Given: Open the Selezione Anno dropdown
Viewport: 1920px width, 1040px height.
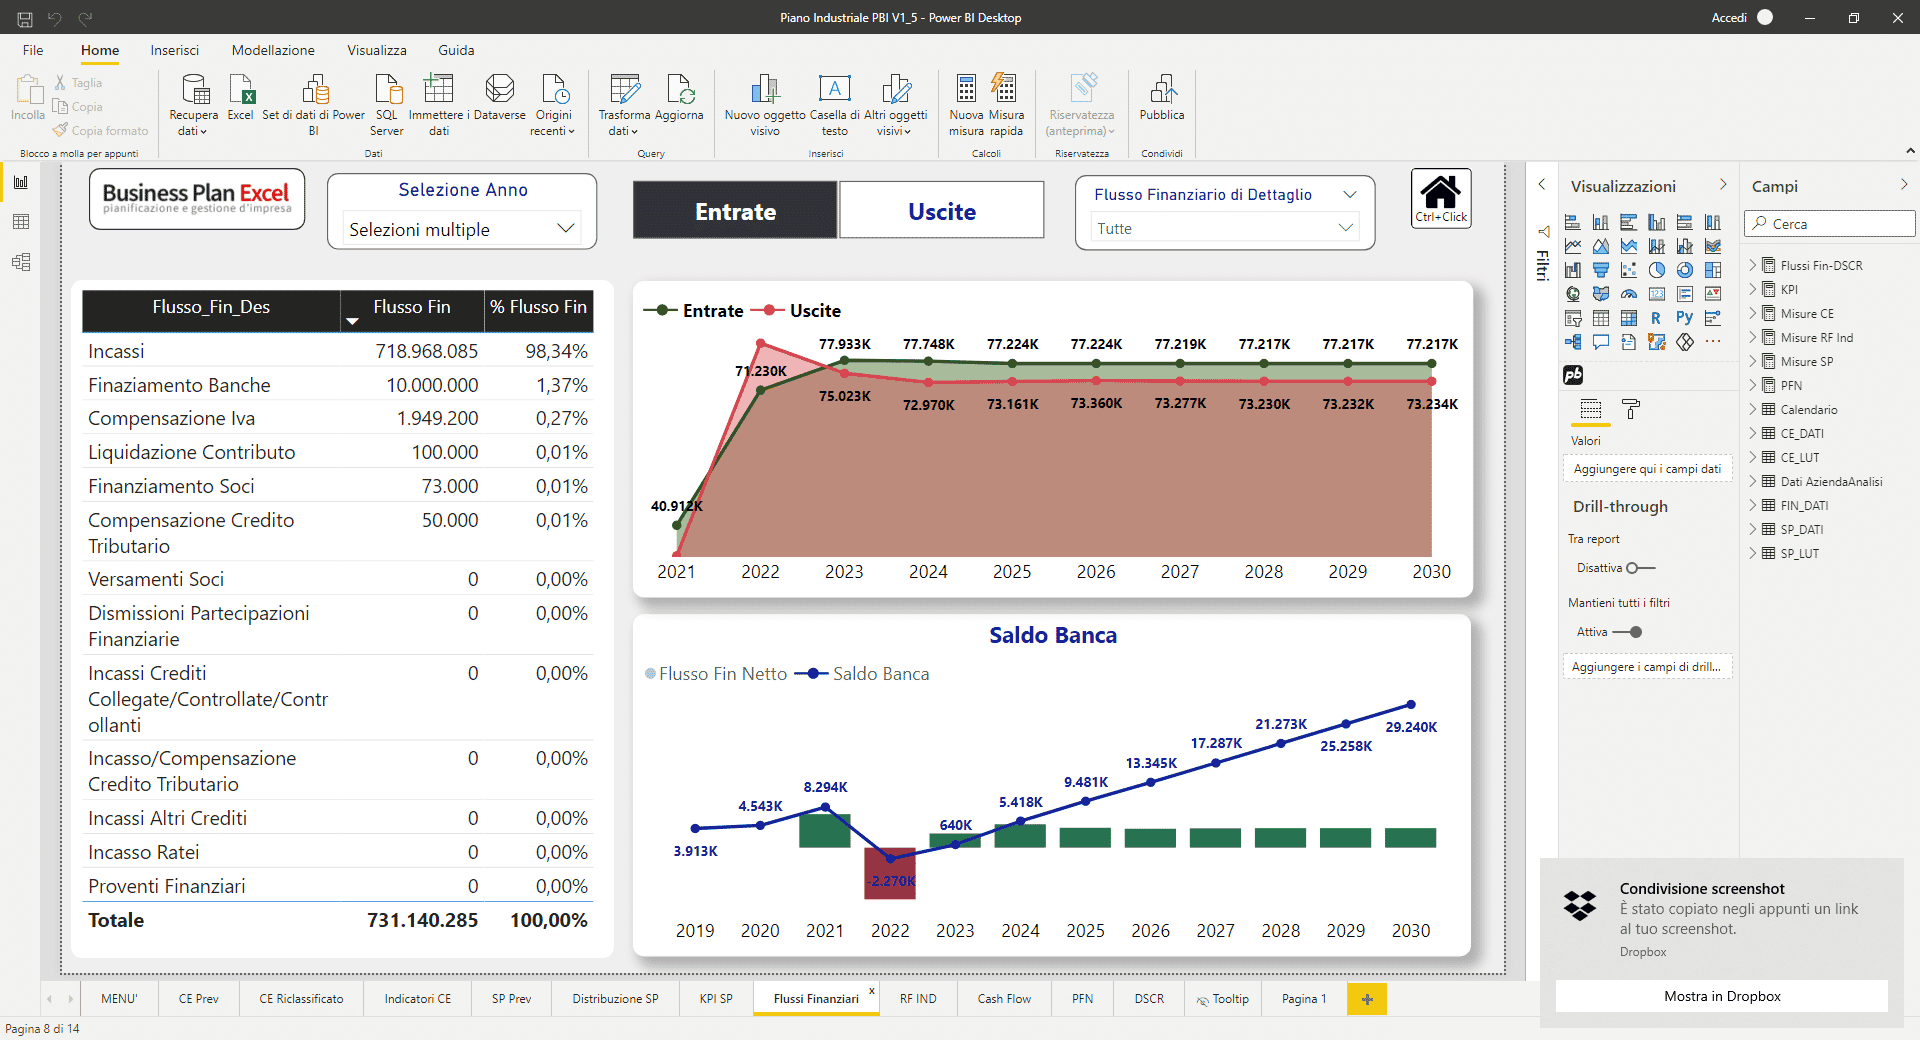Looking at the screenshot, I should (x=462, y=229).
